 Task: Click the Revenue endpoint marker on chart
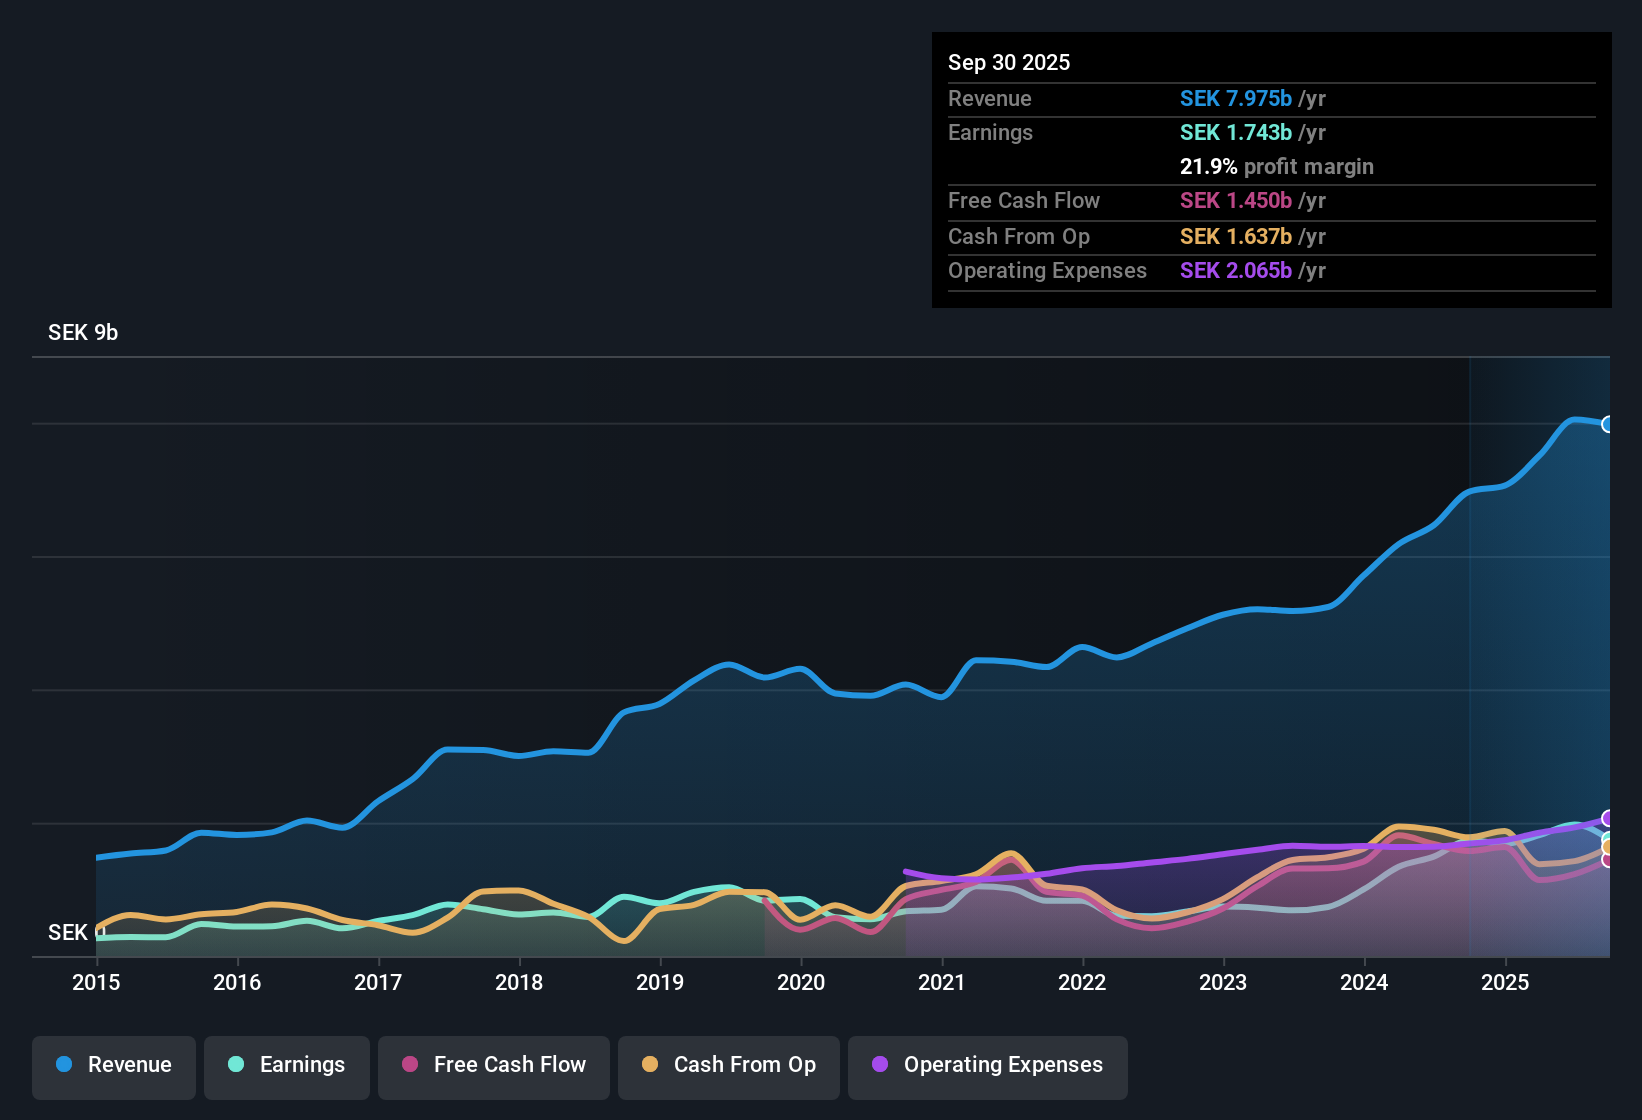point(1608,424)
